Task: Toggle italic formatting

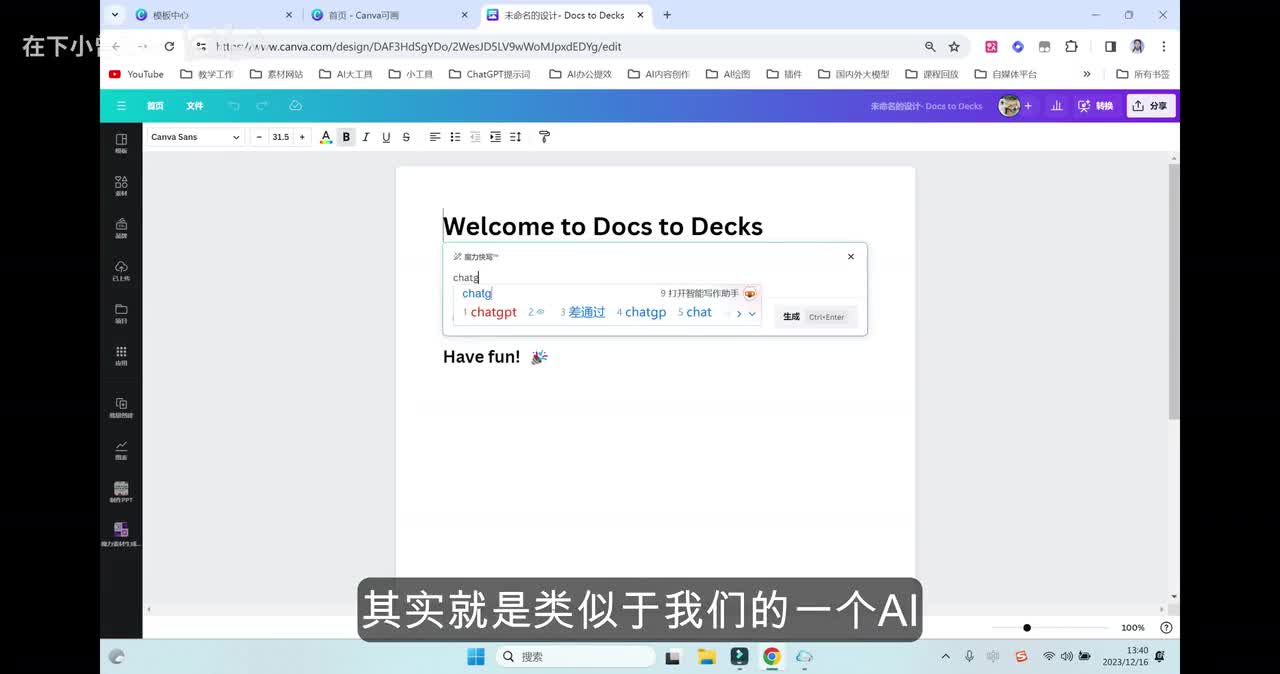Action: coord(366,137)
